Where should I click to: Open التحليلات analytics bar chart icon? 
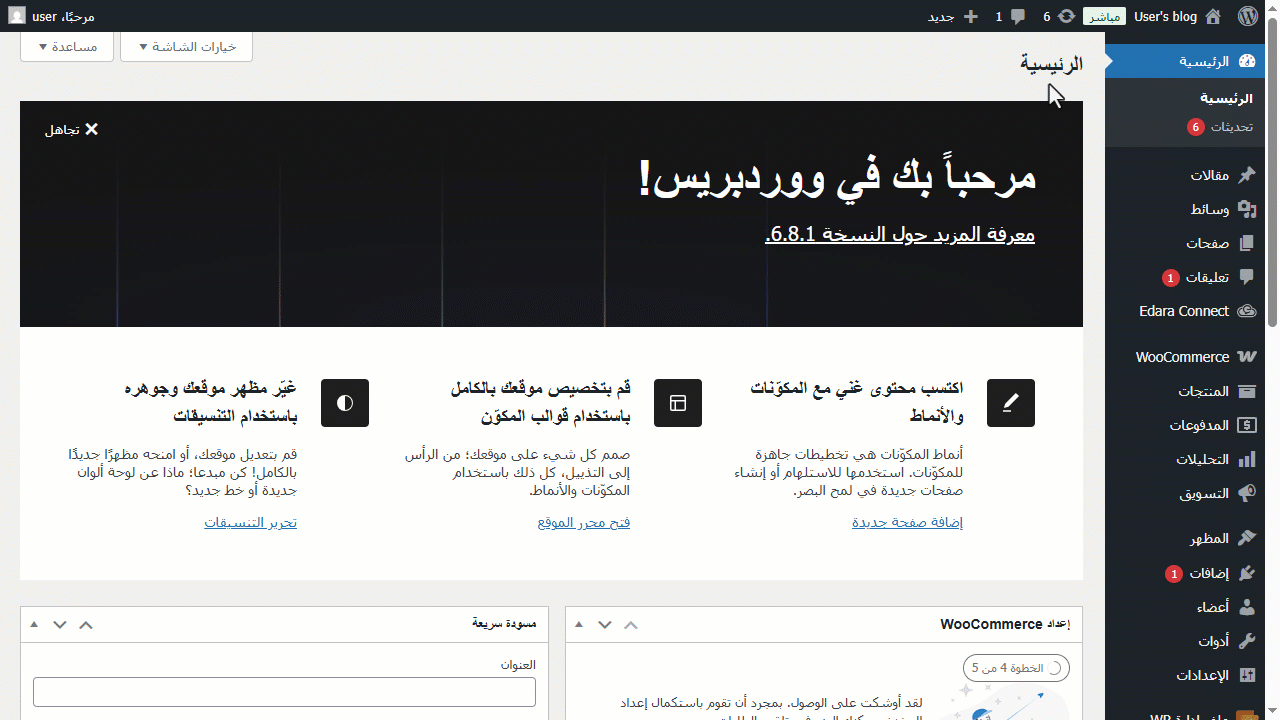tap(1246, 459)
